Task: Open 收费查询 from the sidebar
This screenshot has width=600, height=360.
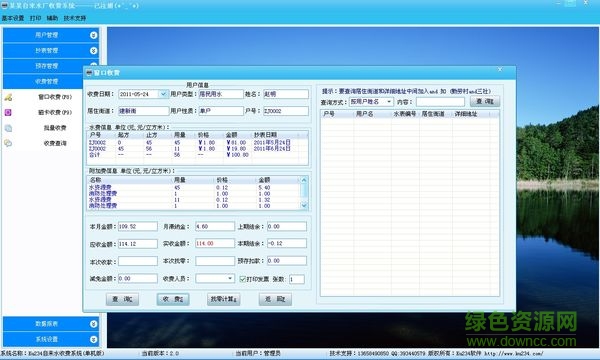Action: (55, 143)
